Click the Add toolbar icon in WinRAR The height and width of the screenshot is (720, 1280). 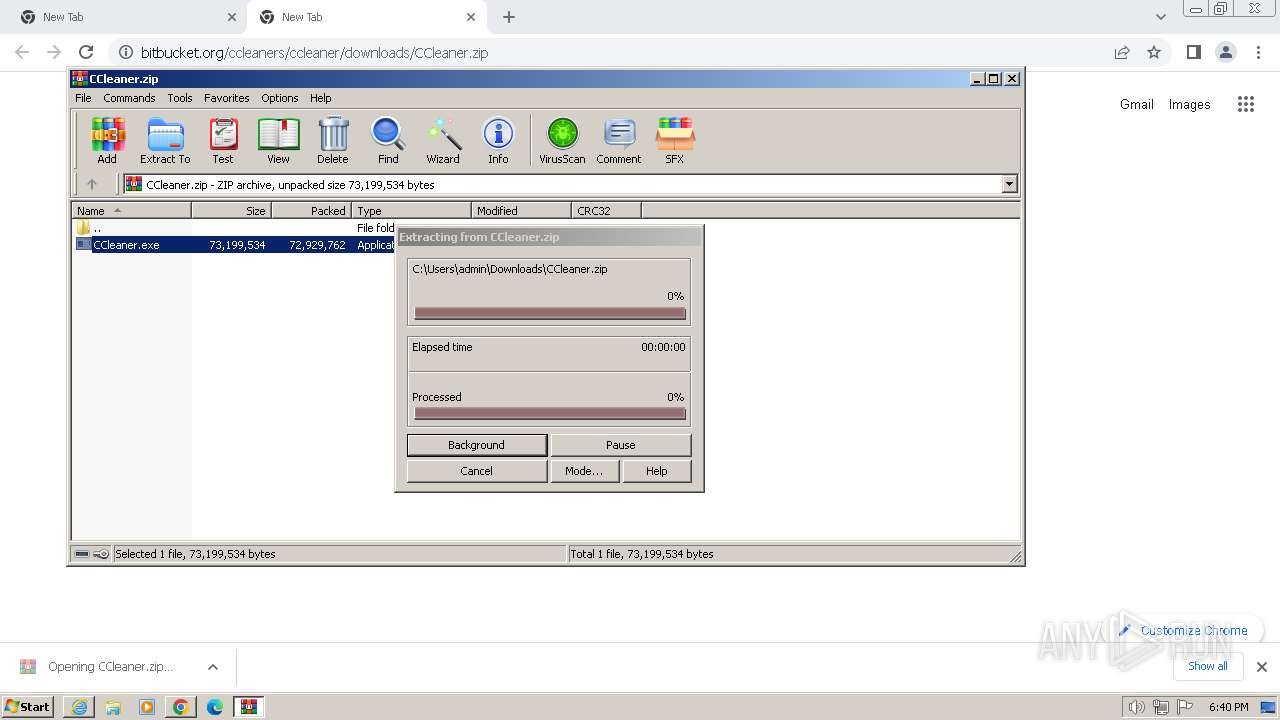[x=107, y=141]
